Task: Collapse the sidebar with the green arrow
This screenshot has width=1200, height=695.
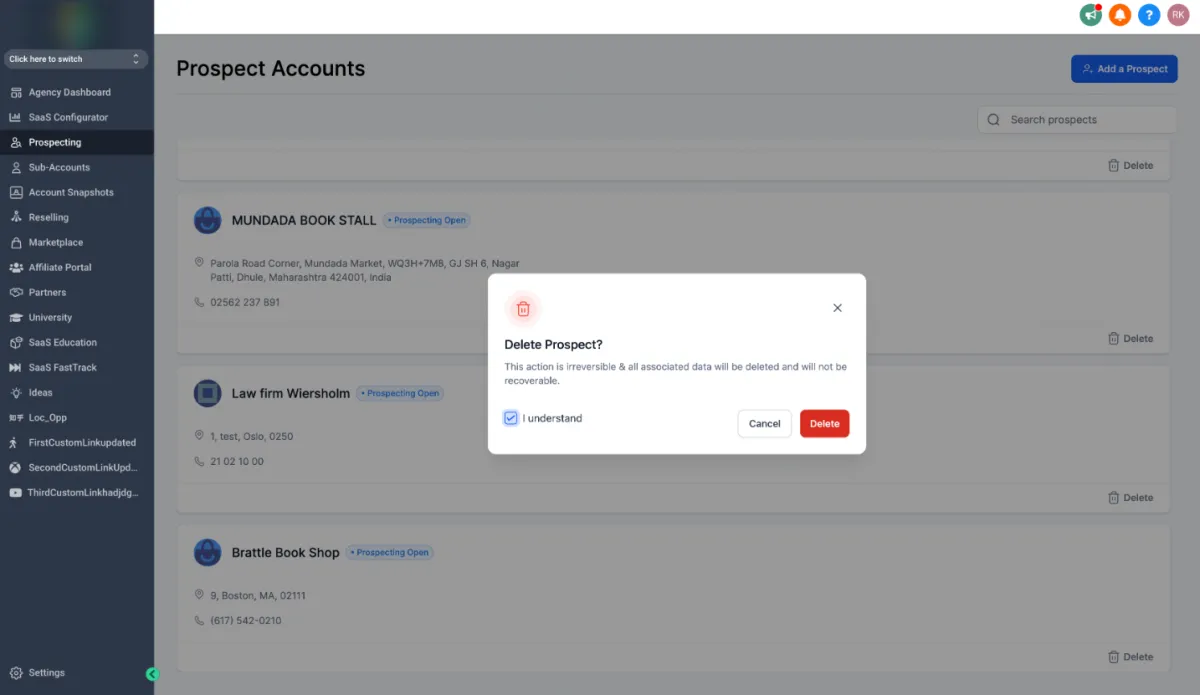Action: click(152, 674)
